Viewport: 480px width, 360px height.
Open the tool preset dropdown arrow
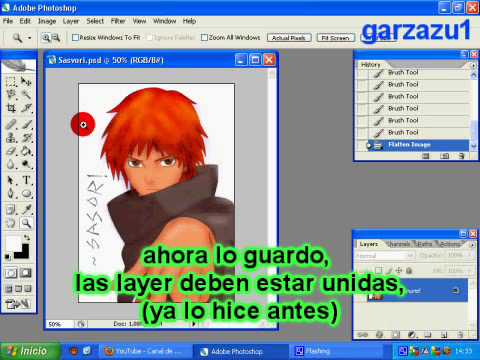[x=30, y=38]
